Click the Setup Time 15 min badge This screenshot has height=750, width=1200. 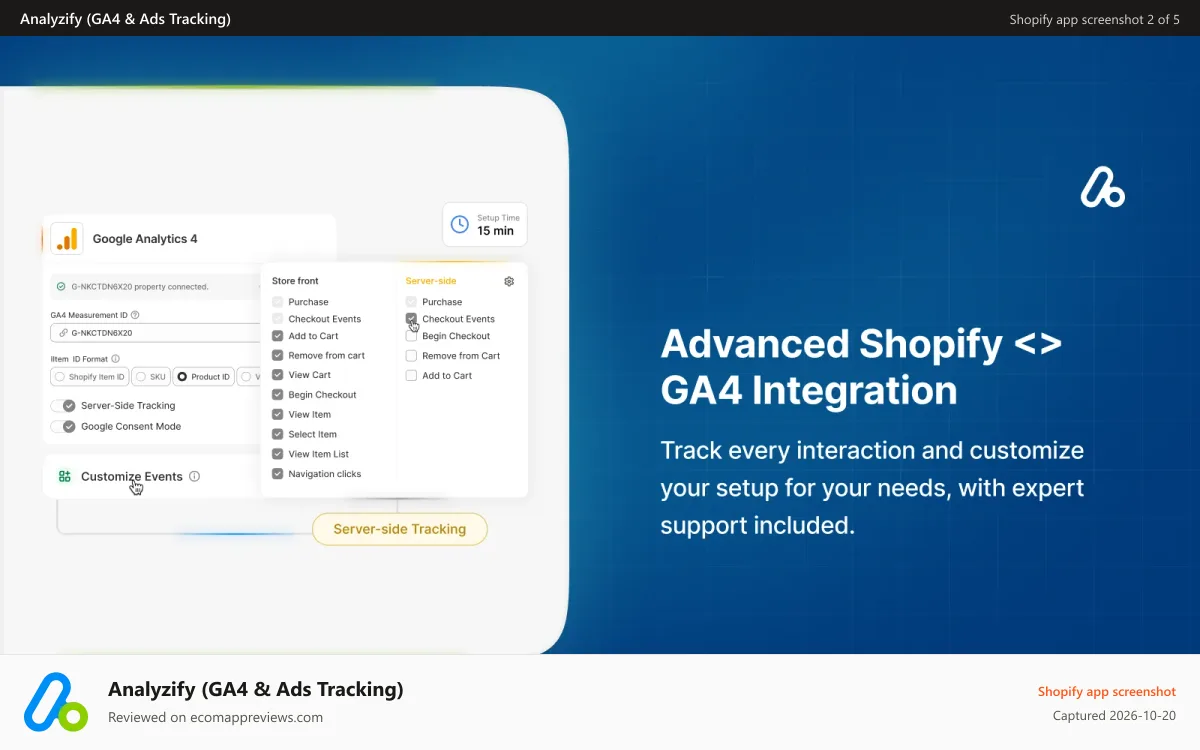pyautogui.click(x=485, y=225)
